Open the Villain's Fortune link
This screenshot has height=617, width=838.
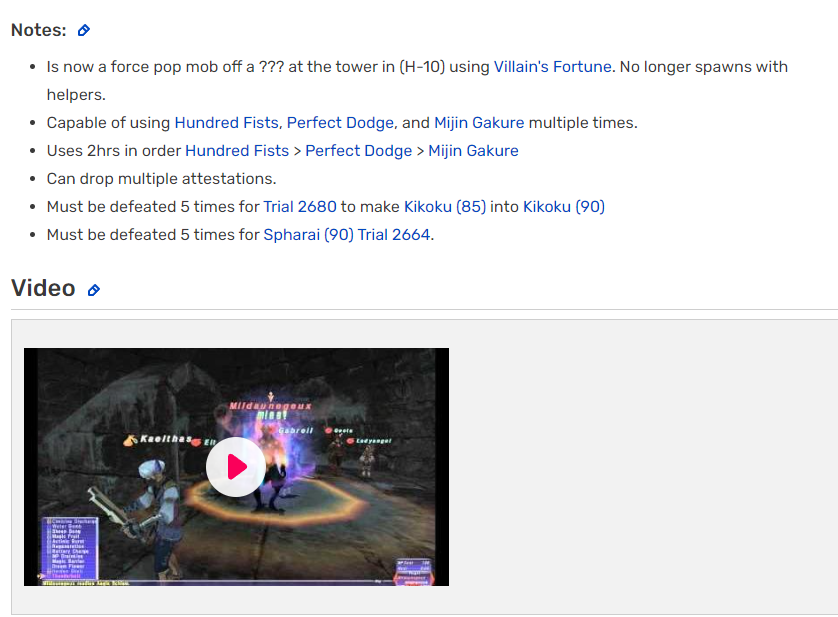tap(553, 67)
